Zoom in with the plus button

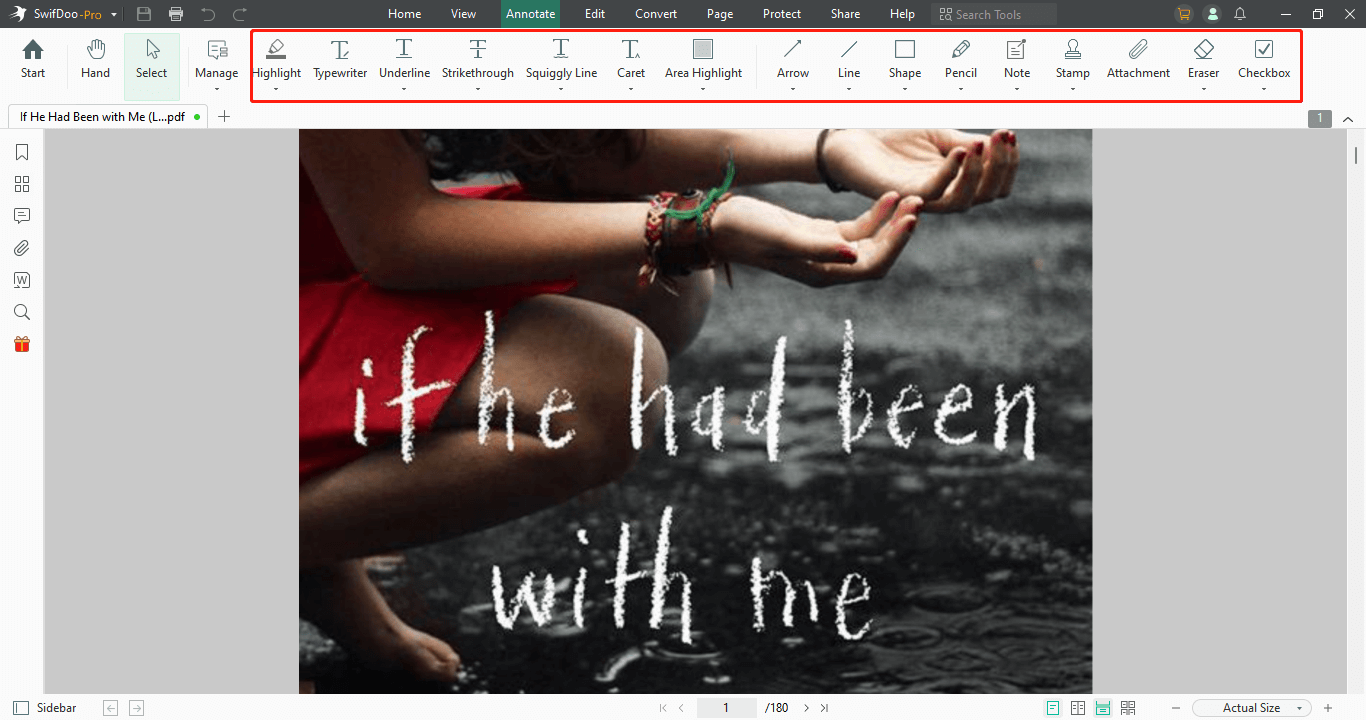pos(1328,708)
